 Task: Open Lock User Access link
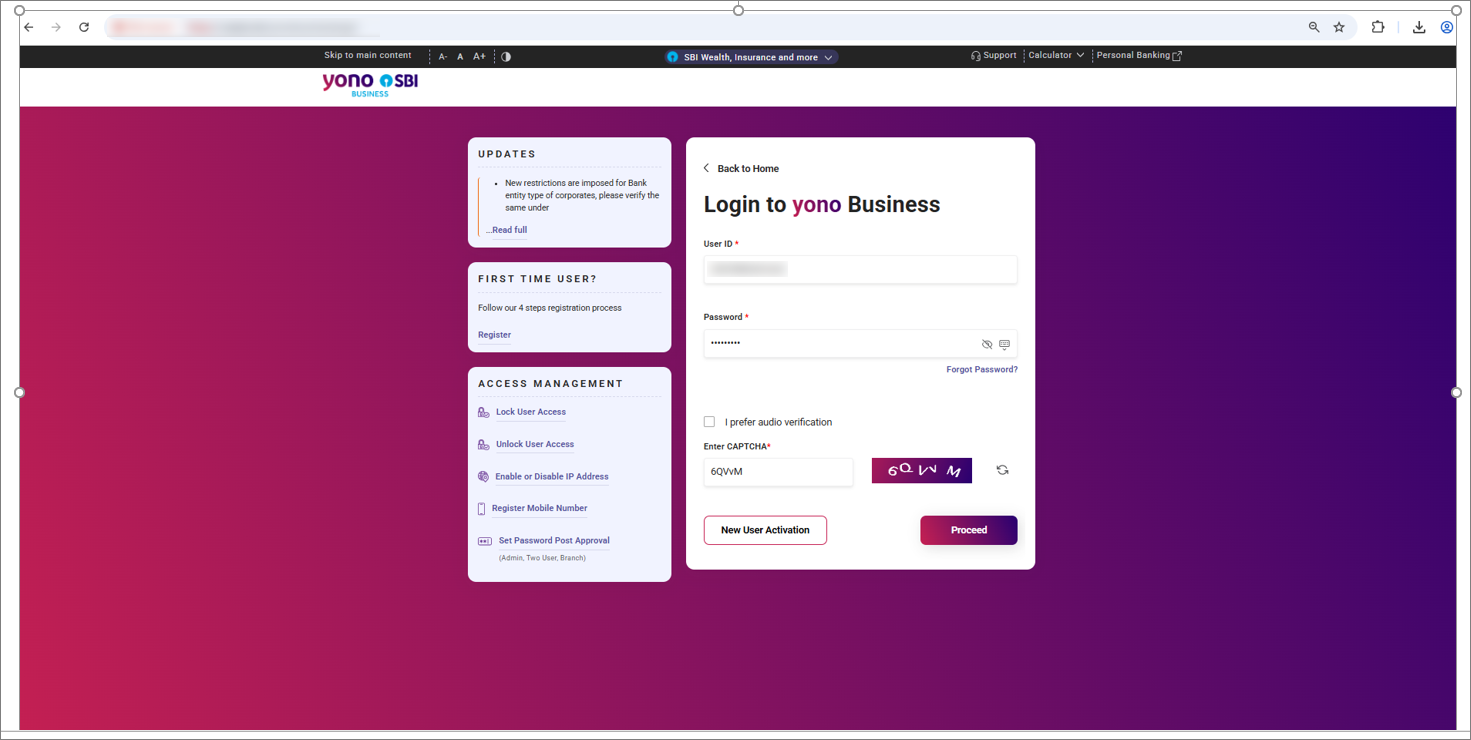tap(531, 412)
